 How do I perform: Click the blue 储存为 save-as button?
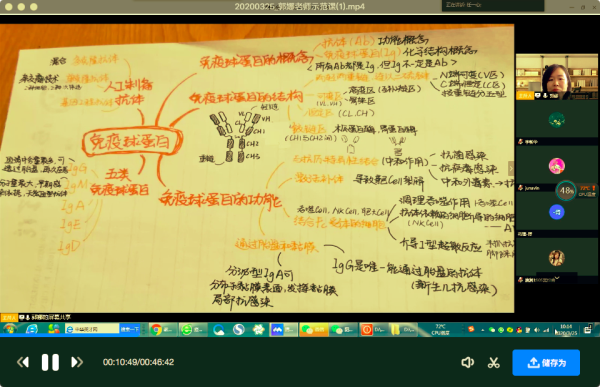[x=546, y=363]
